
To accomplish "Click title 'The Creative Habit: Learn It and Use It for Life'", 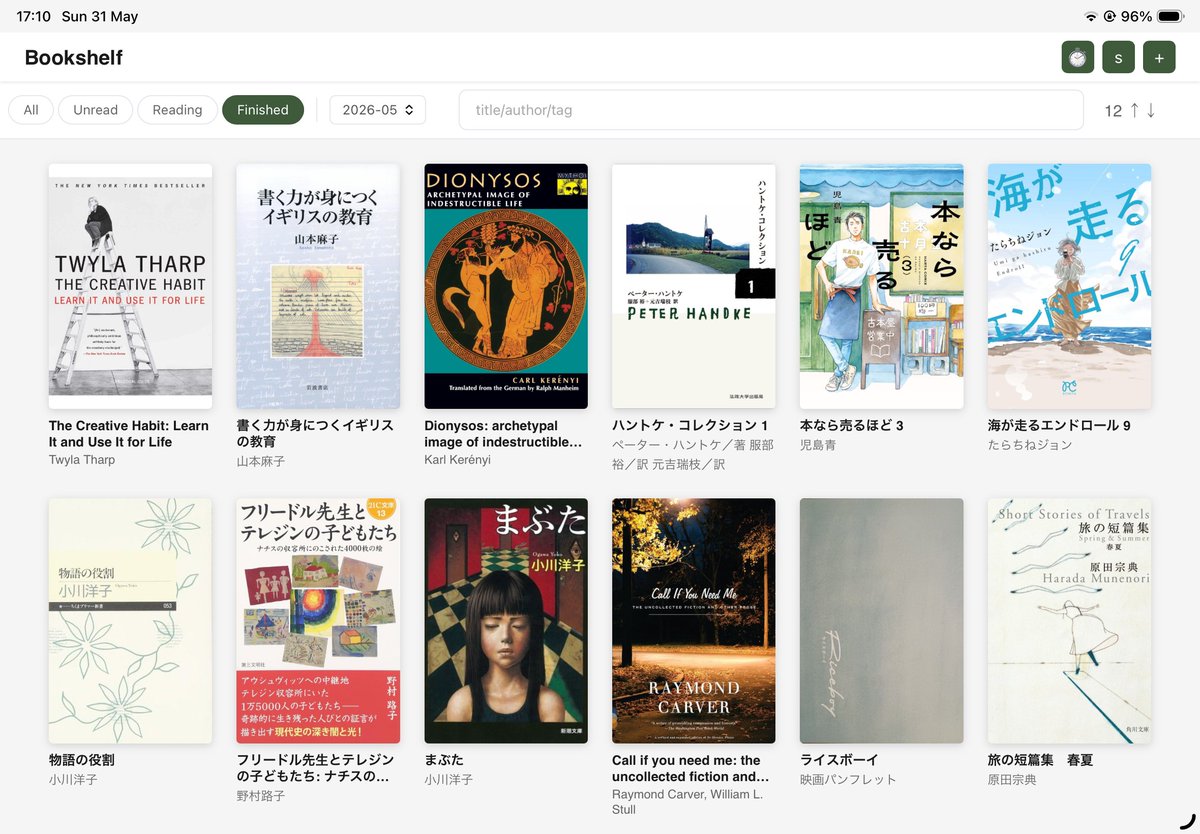I will pos(129,434).
